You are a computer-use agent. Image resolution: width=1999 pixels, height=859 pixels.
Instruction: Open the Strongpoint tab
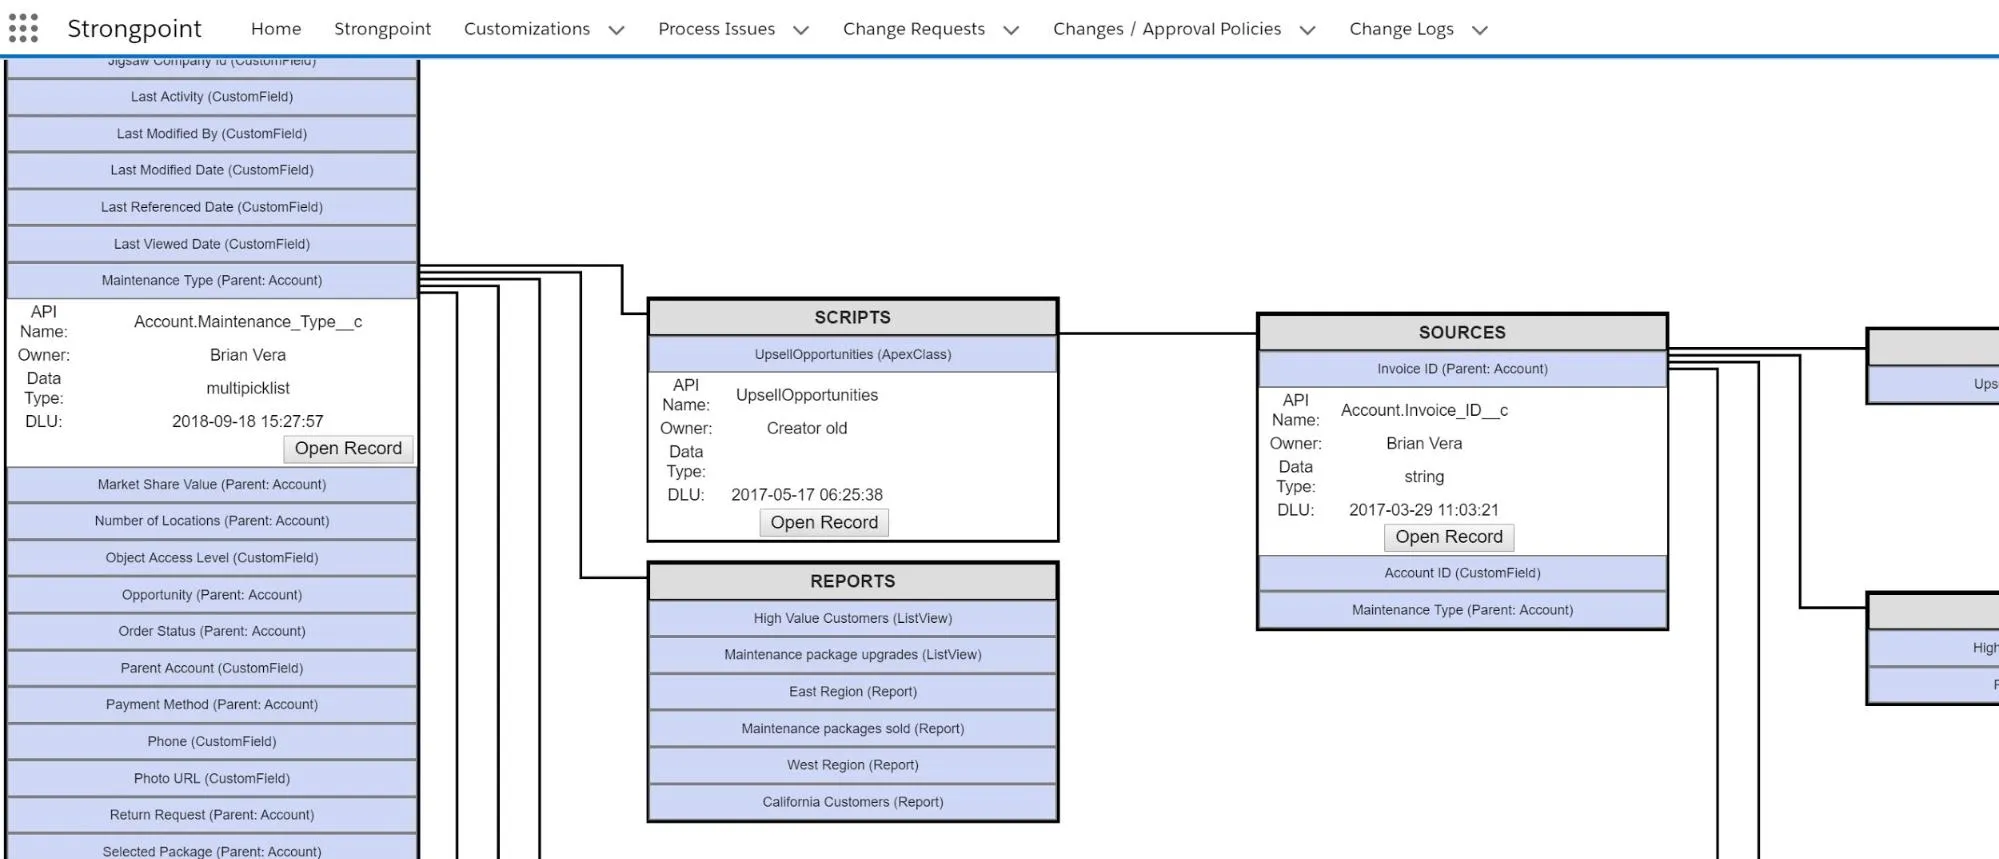[x=382, y=29]
